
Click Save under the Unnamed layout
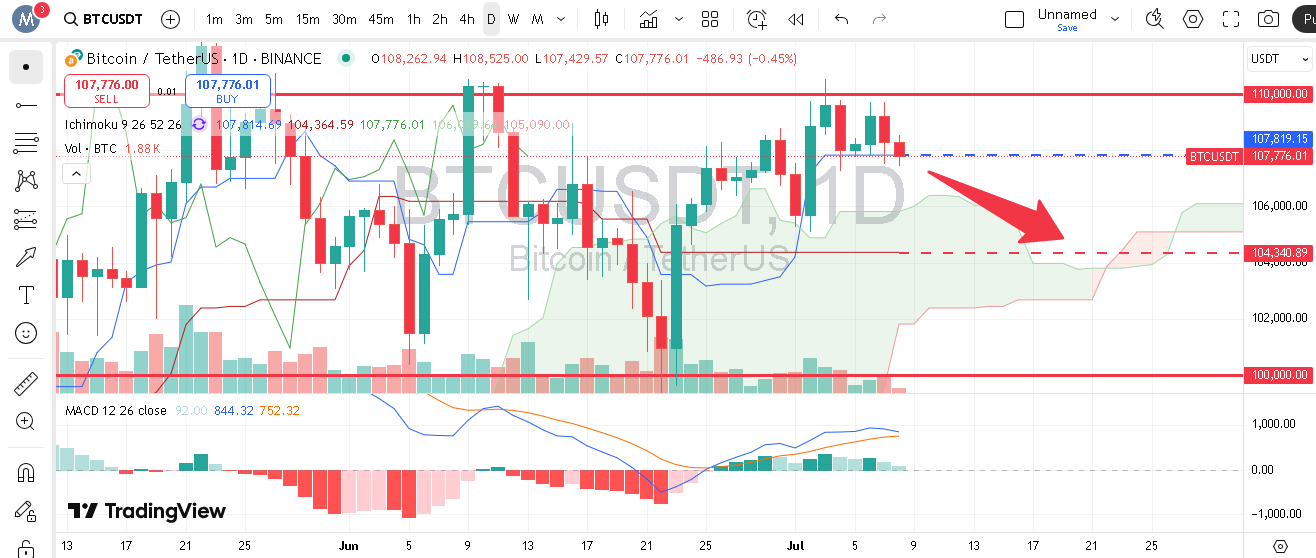tap(1067, 28)
